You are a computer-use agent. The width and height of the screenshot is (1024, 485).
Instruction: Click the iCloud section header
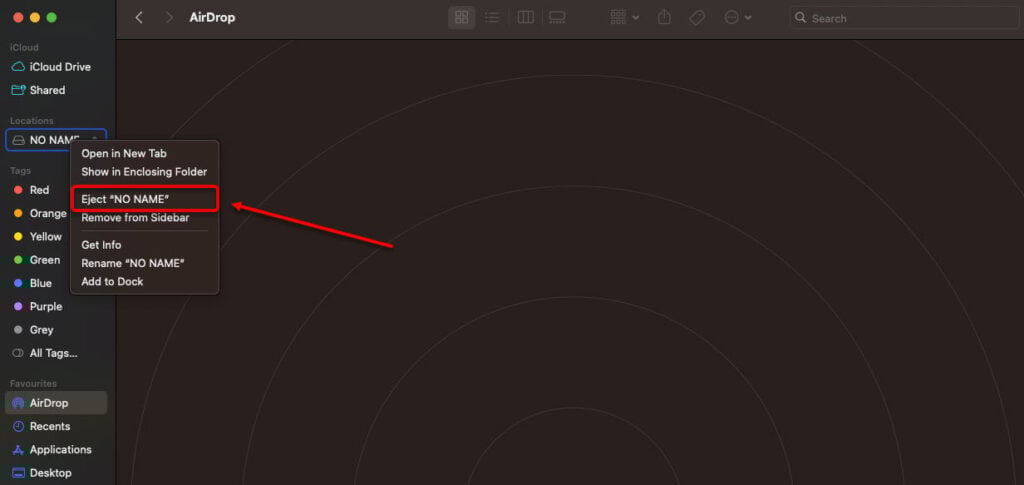[24, 48]
